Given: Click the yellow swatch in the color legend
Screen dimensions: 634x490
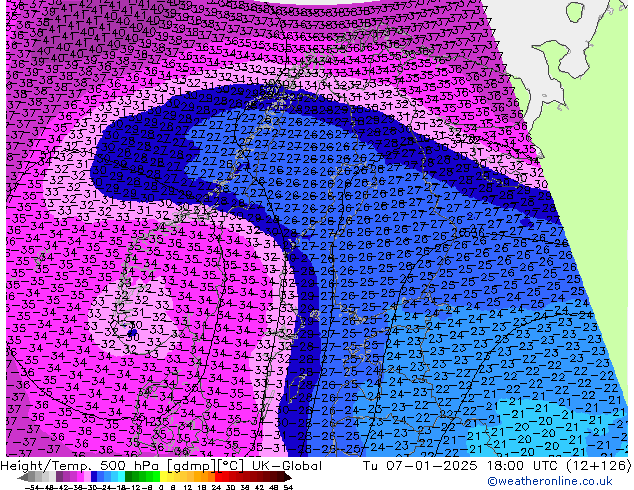Looking at the screenshot, I should click(163, 477).
